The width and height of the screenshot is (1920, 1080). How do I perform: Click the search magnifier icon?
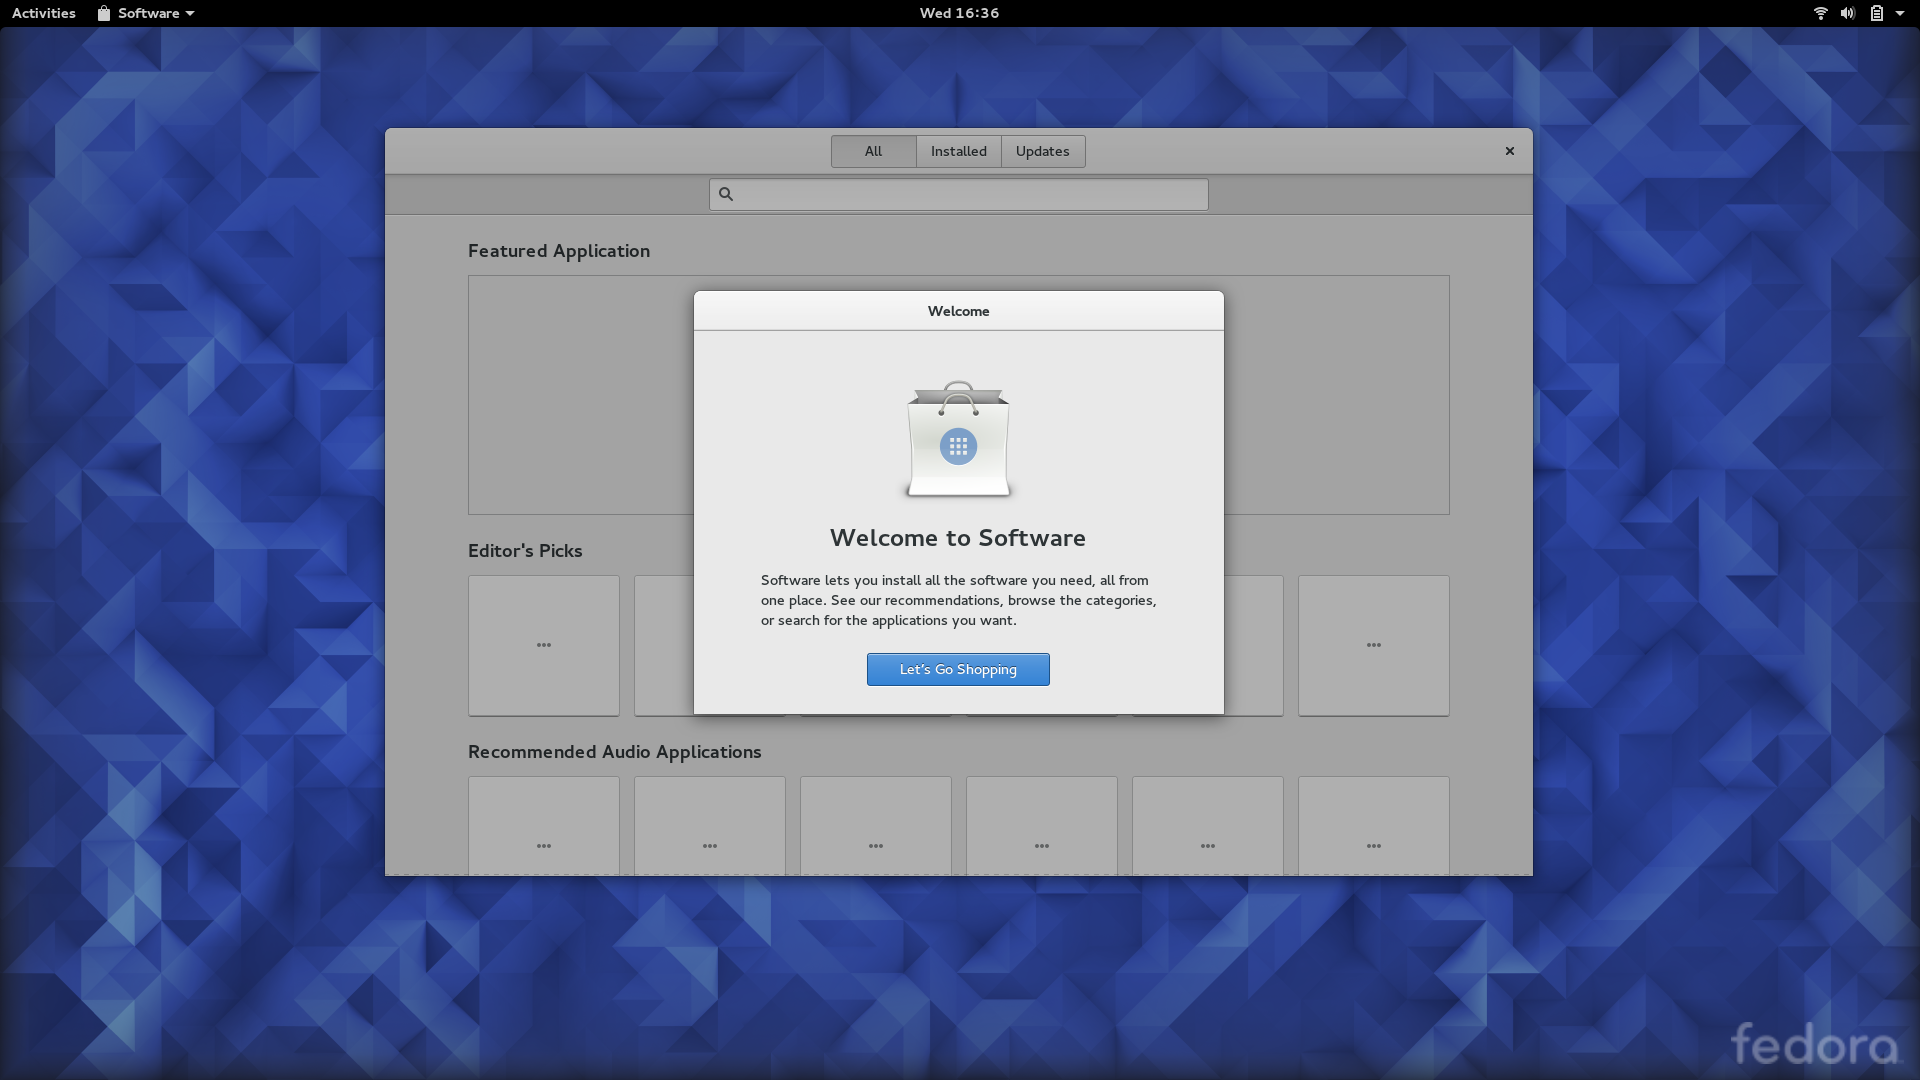coord(726,194)
